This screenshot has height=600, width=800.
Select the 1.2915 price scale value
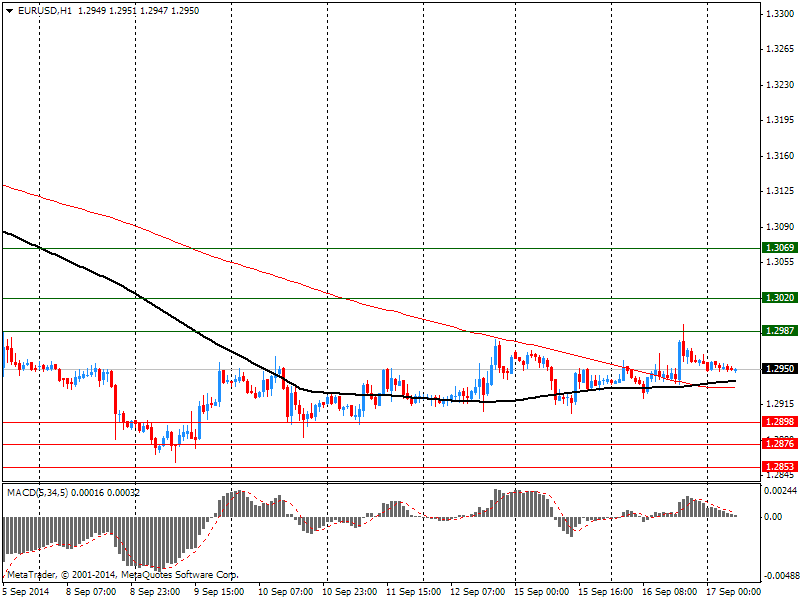point(780,404)
